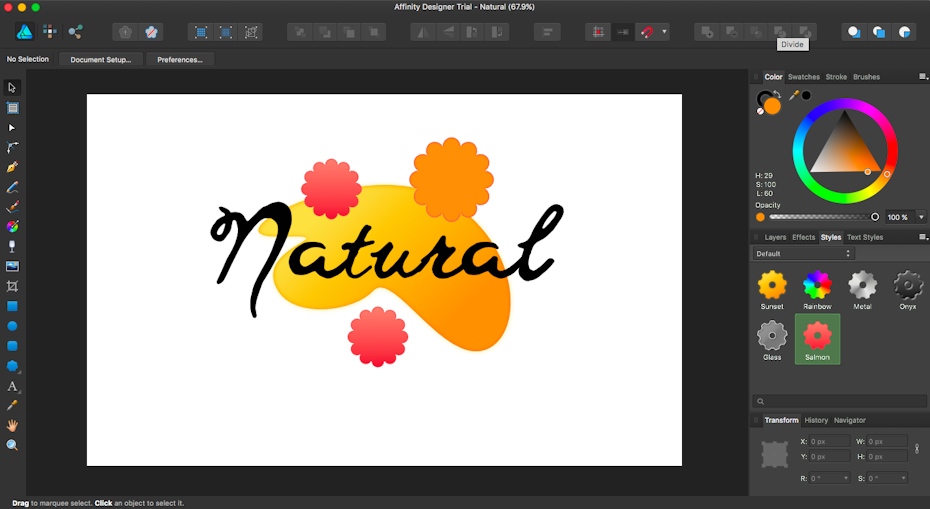Open the snapping options dropdown arrow
This screenshot has width=930, height=509.
(665, 32)
